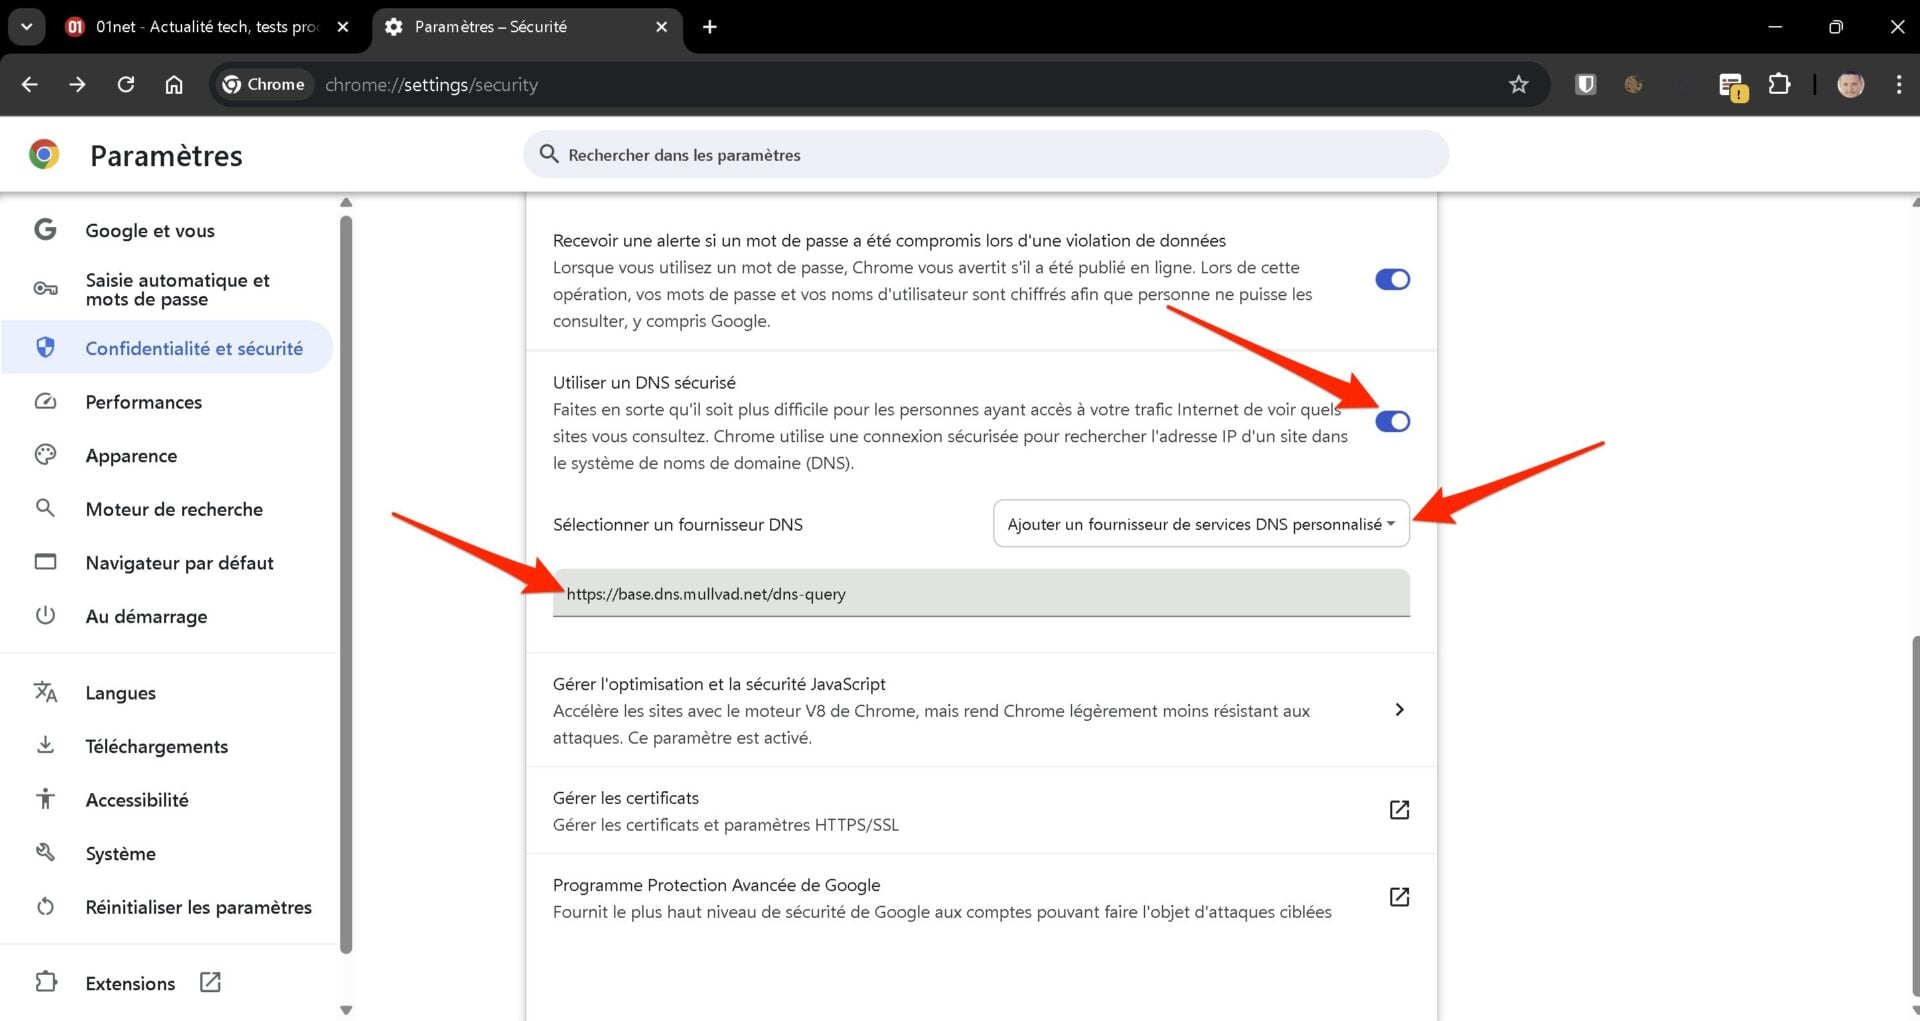Reload the page with the refresh icon
Viewport: 1920px width, 1021px height.
pyautogui.click(x=126, y=85)
